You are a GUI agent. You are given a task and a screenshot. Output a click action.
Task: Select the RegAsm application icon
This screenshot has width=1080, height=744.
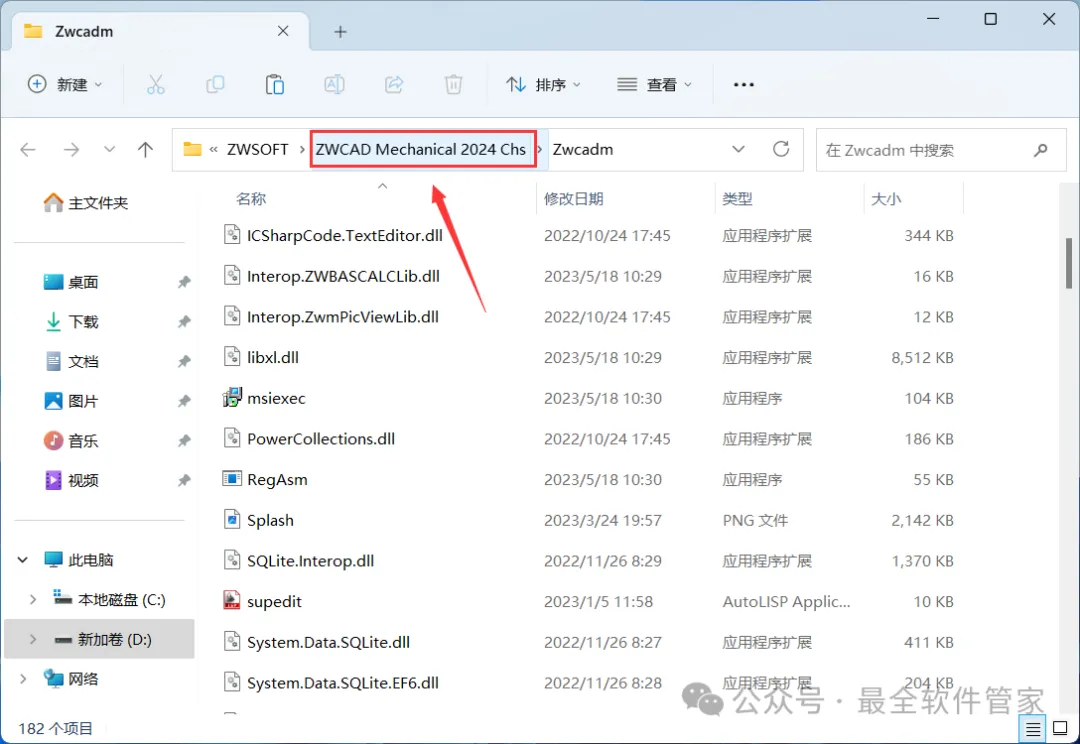coord(232,479)
